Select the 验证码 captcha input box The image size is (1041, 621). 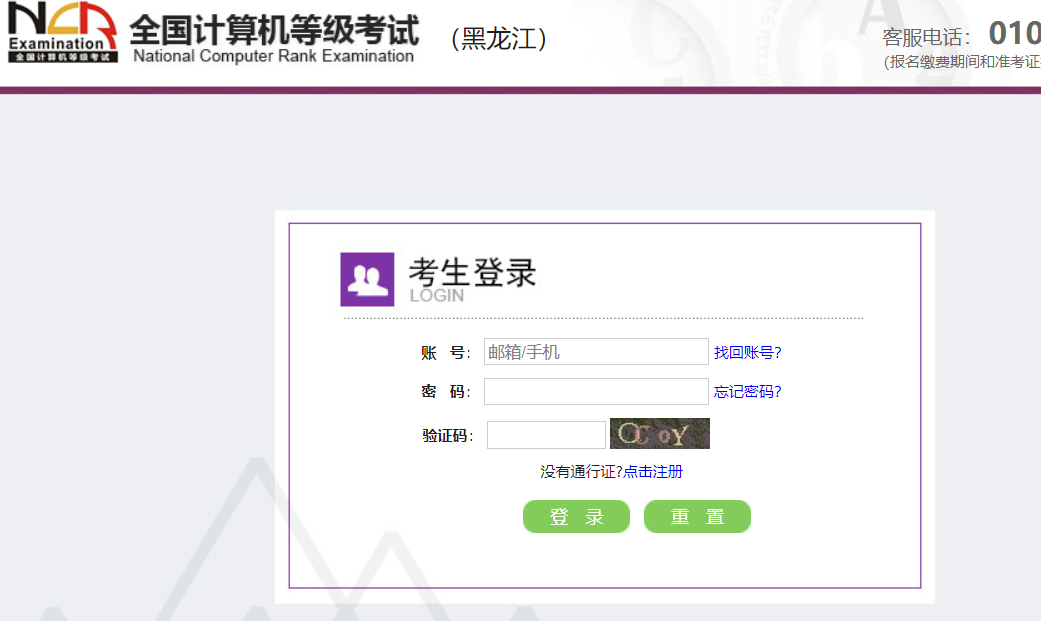(x=546, y=435)
